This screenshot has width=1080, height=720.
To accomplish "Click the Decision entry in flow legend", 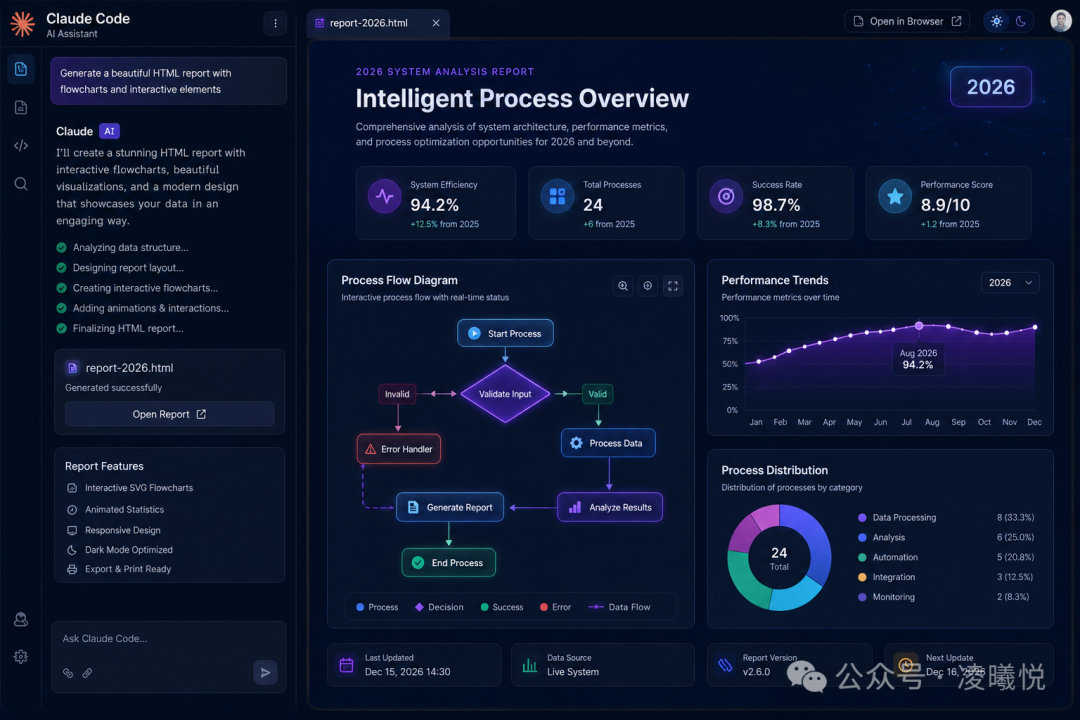I will [x=439, y=607].
